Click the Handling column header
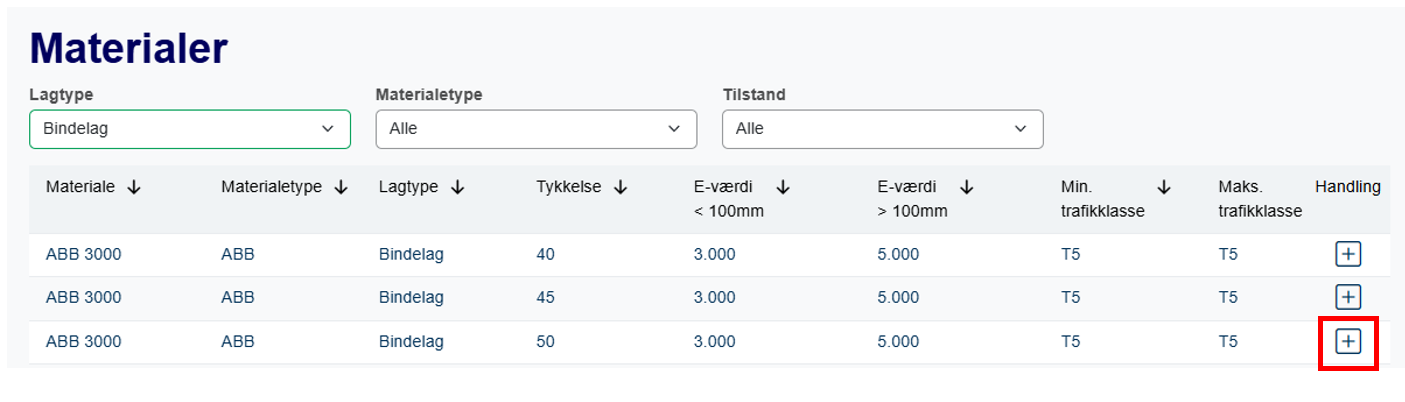The width and height of the screenshot is (1405, 402). tap(1347, 188)
